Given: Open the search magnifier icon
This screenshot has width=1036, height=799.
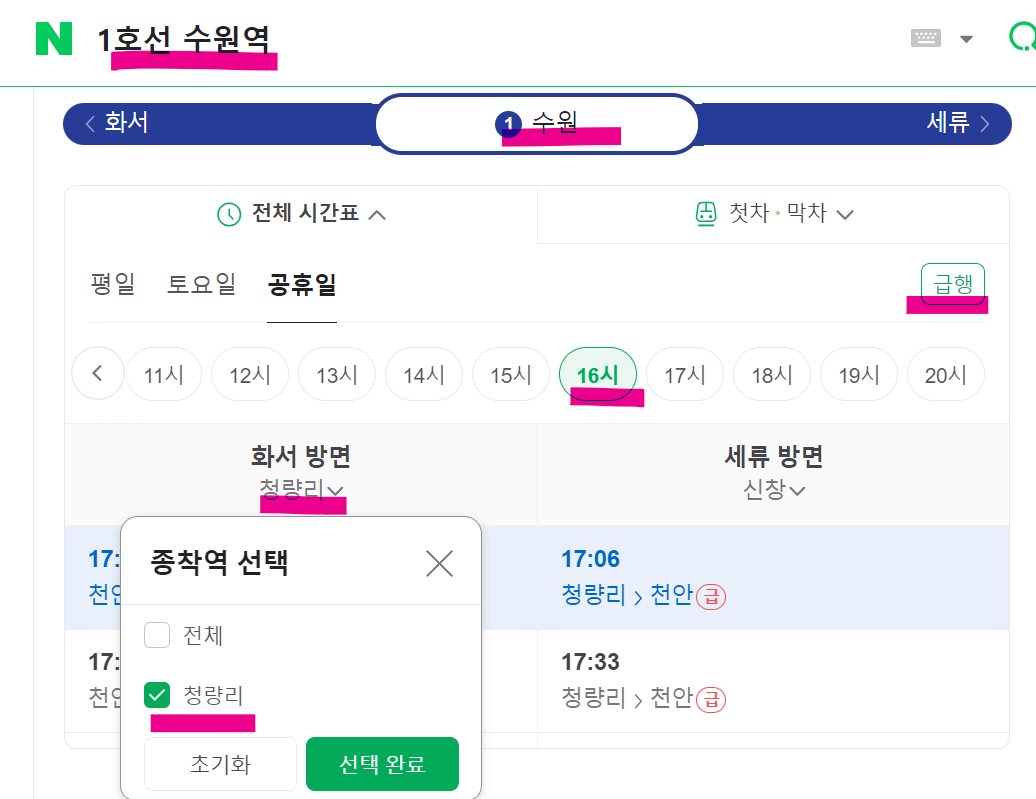Looking at the screenshot, I should click(1024, 36).
